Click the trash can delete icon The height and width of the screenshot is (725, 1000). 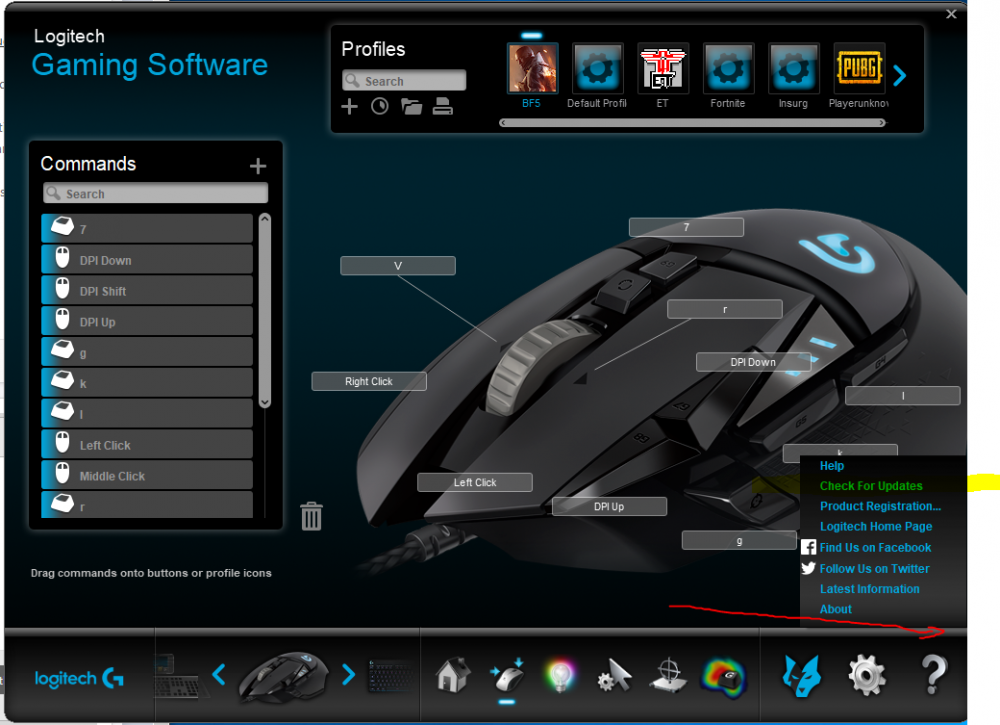pos(311,516)
